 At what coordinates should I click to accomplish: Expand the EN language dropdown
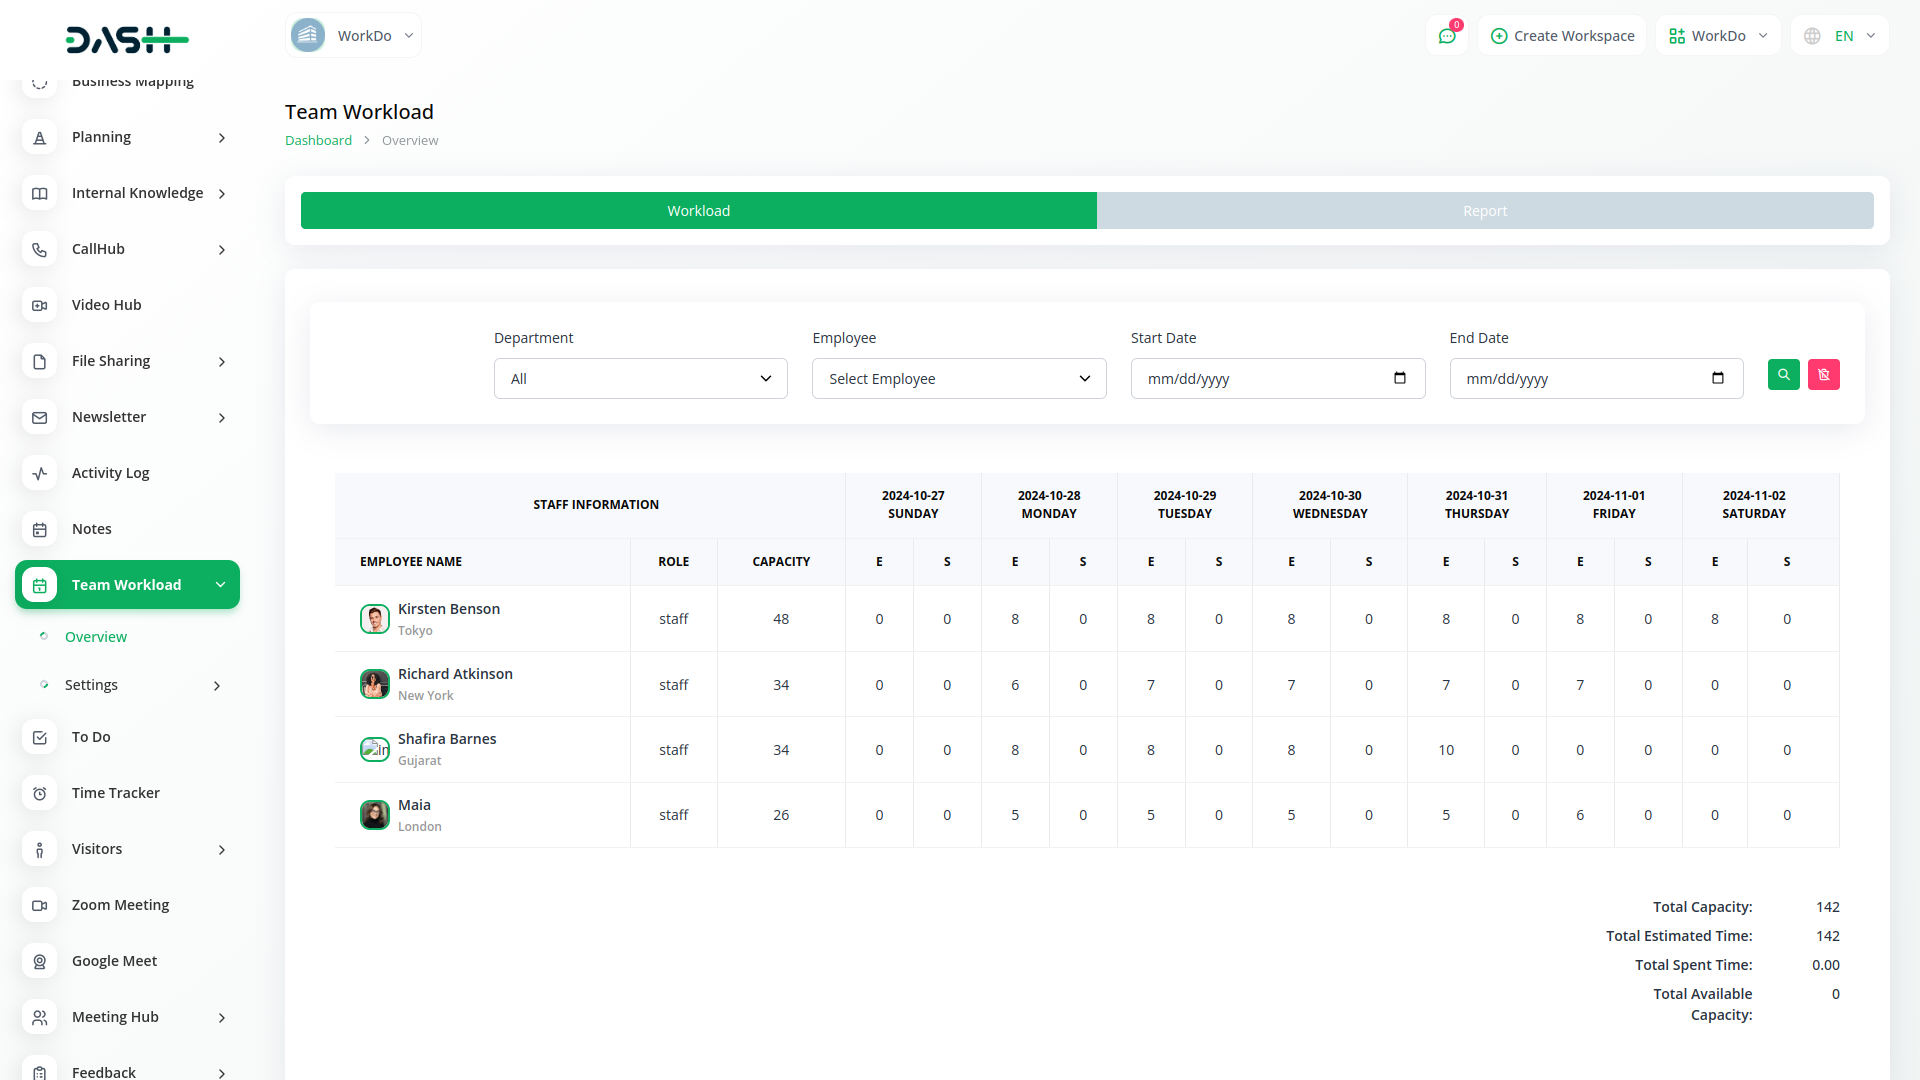coord(1841,36)
